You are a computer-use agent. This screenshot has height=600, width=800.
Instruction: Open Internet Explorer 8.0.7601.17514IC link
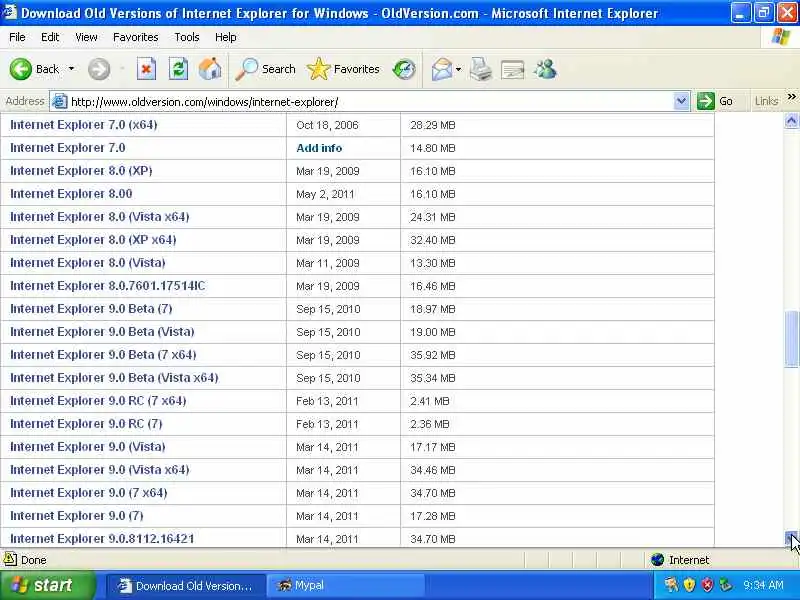tap(108, 285)
